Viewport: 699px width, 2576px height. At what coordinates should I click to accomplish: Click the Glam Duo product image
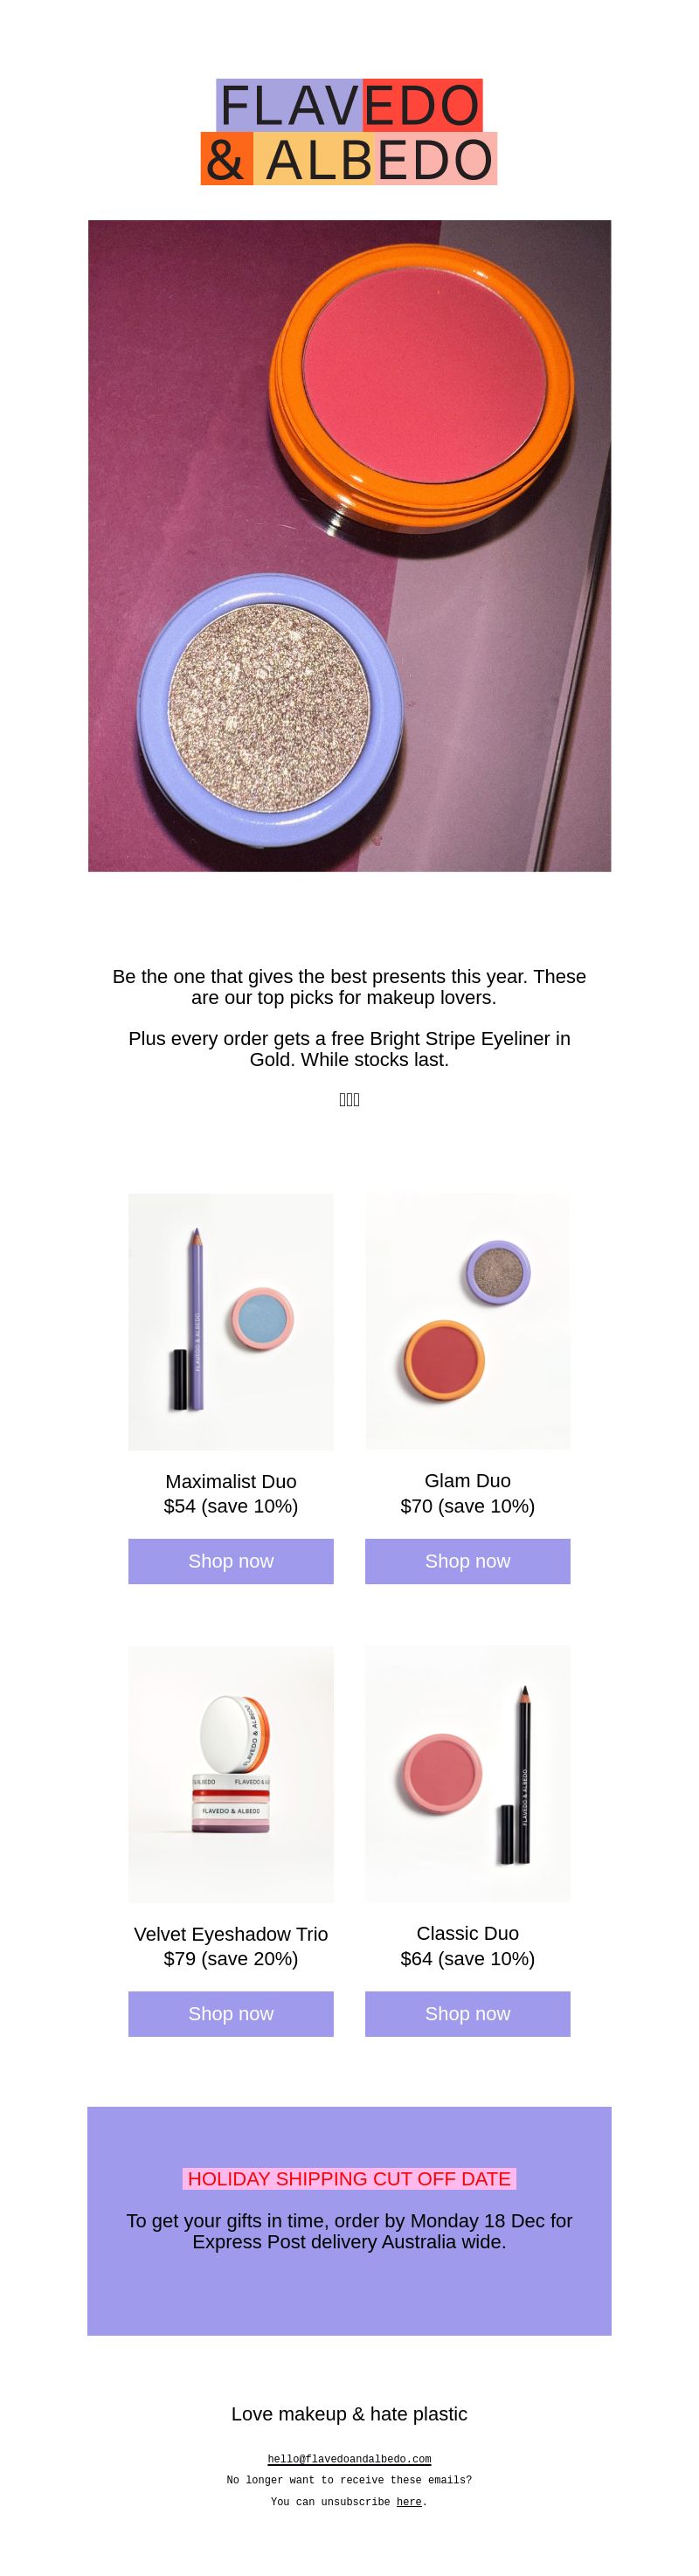(468, 1321)
